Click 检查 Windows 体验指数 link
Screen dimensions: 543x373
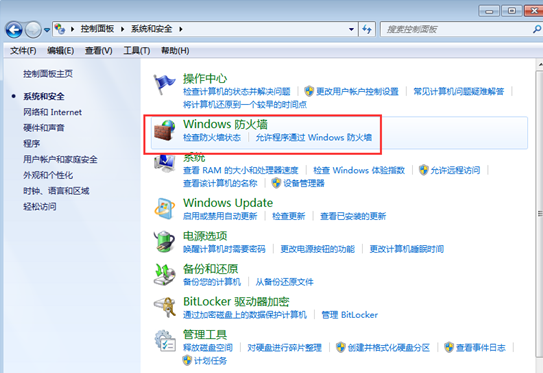tap(359, 170)
